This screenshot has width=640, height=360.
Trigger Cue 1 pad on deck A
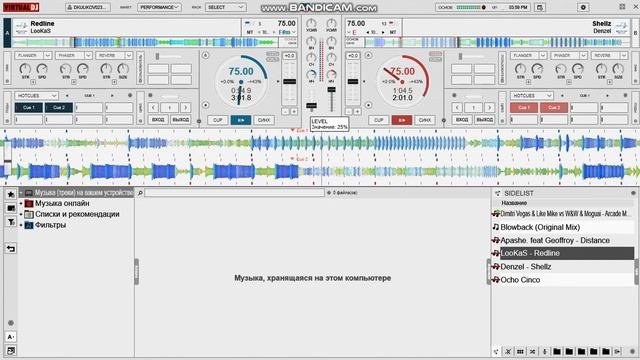[x=29, y=108]
